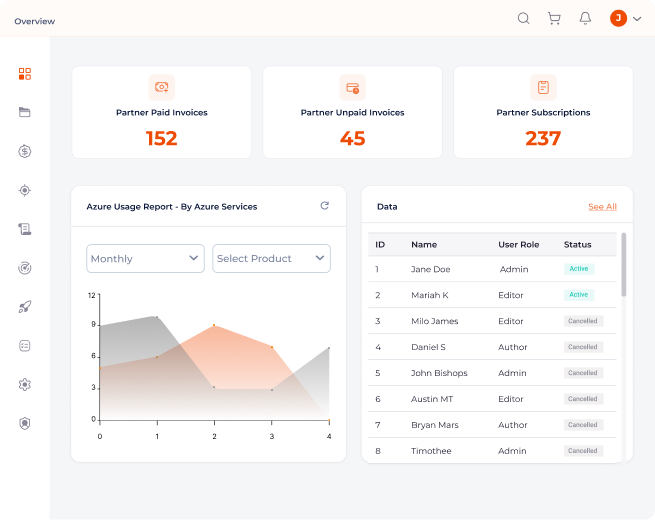Open the rocket launch sidebar icon
The height and width of the screenshot is (520, 655).
pyautogui.click(x=25, y=307)
